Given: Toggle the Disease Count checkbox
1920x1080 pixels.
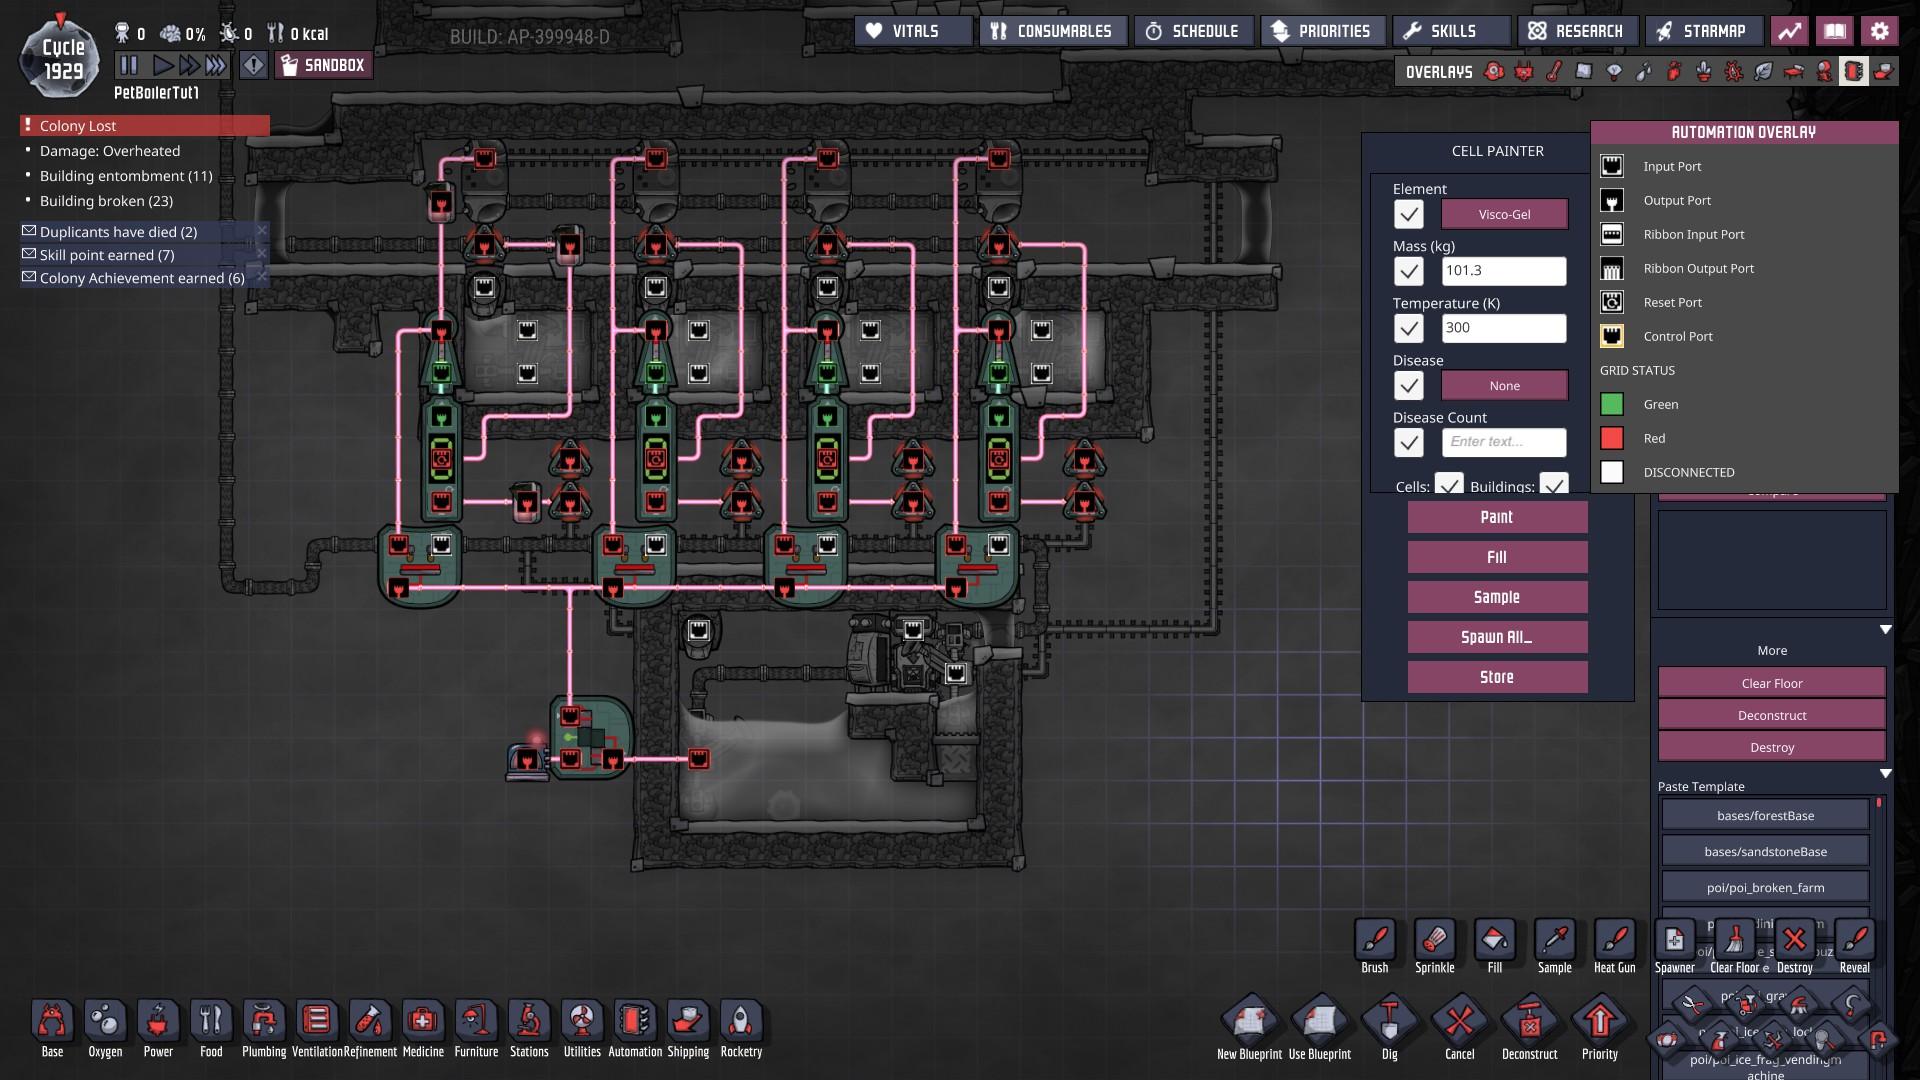Looking at the screenshot, I should [x=1409, y=442].
